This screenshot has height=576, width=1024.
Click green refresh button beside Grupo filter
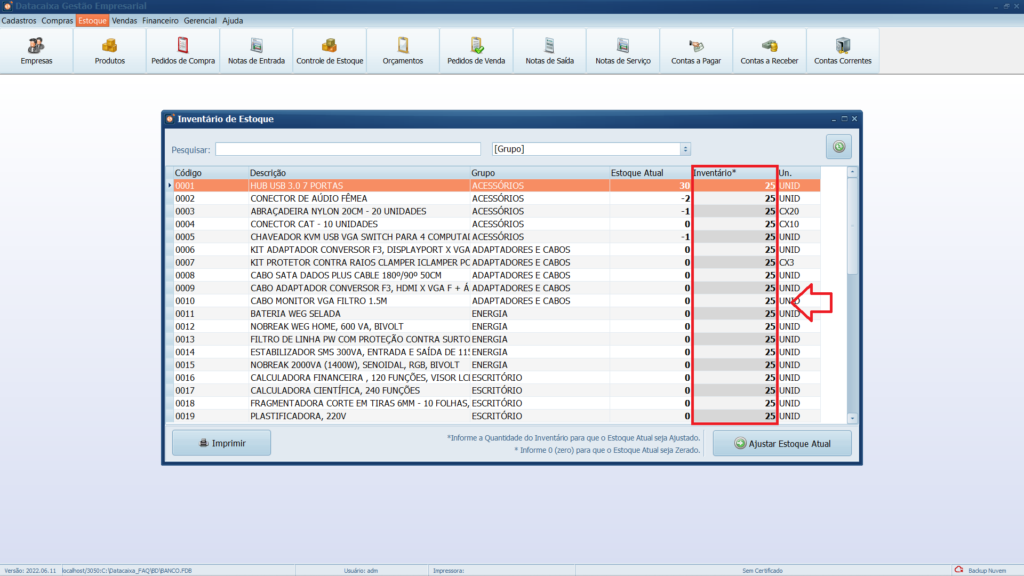[838, 148]
